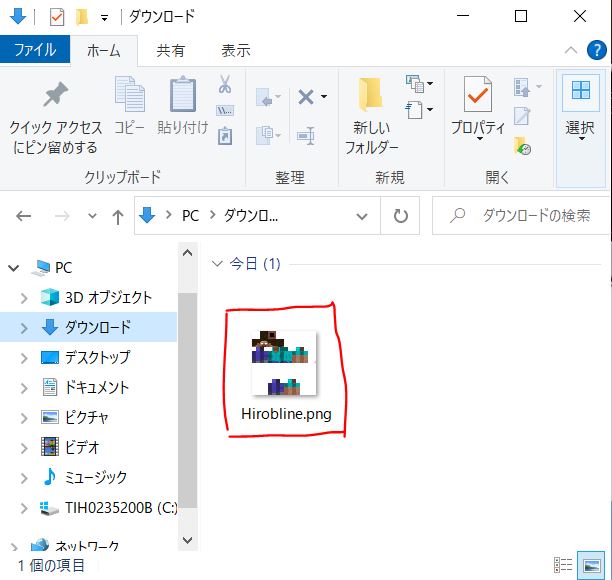The height and width of the screenshot is (580, 612).
Task: Click the scissors Cut icon
Action: (225, 84)
